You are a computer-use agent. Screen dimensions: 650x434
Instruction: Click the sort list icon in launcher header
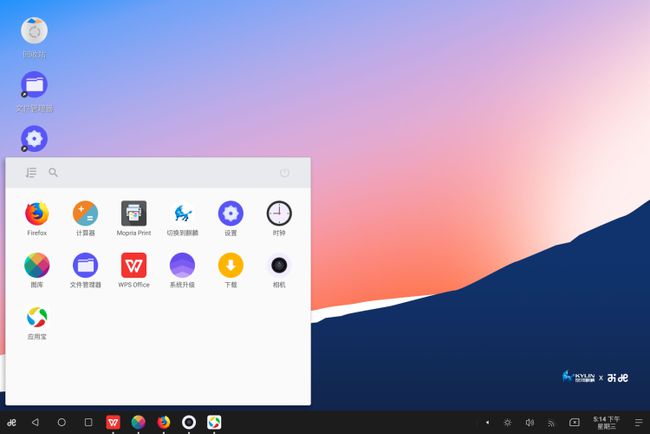[31, 173]
